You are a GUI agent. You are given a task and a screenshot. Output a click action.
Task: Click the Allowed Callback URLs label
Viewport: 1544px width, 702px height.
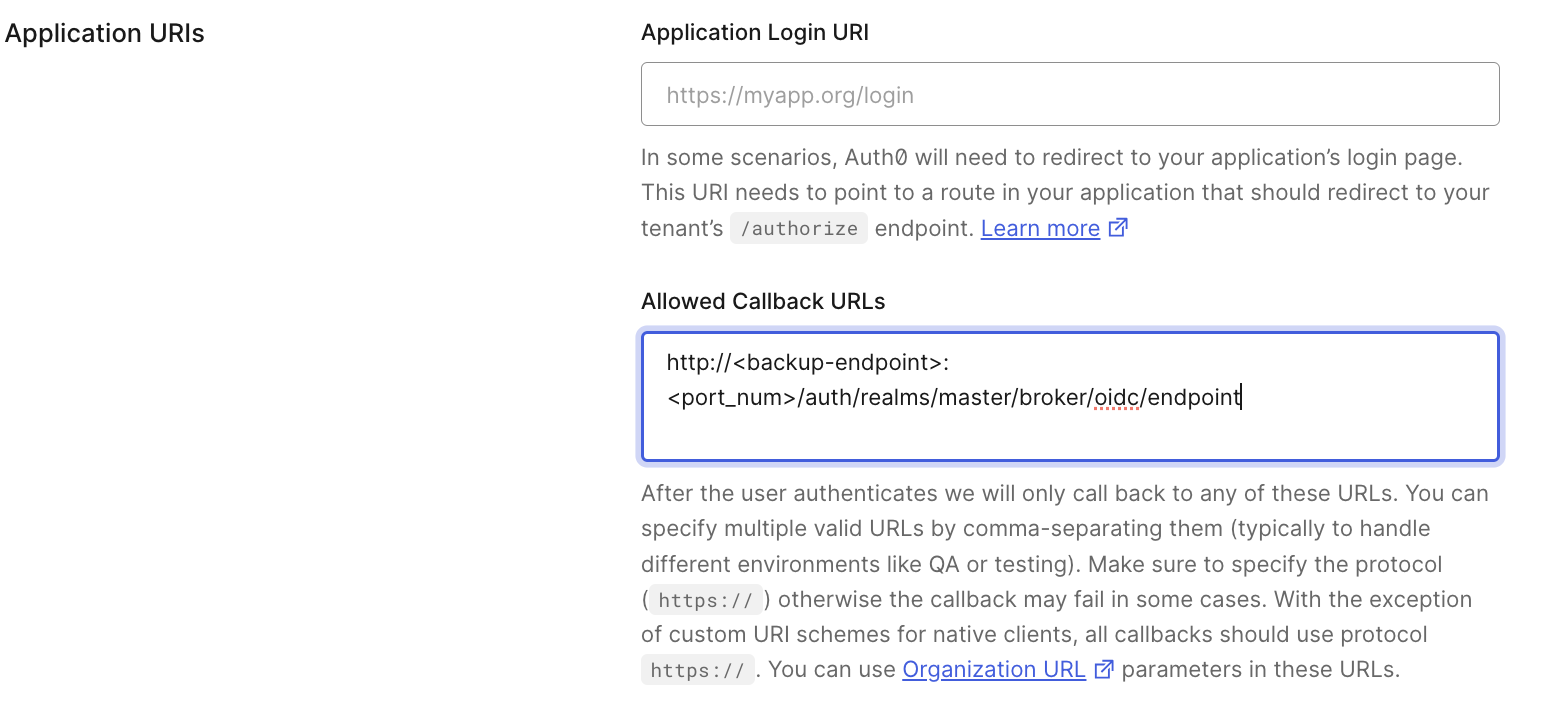763,301
